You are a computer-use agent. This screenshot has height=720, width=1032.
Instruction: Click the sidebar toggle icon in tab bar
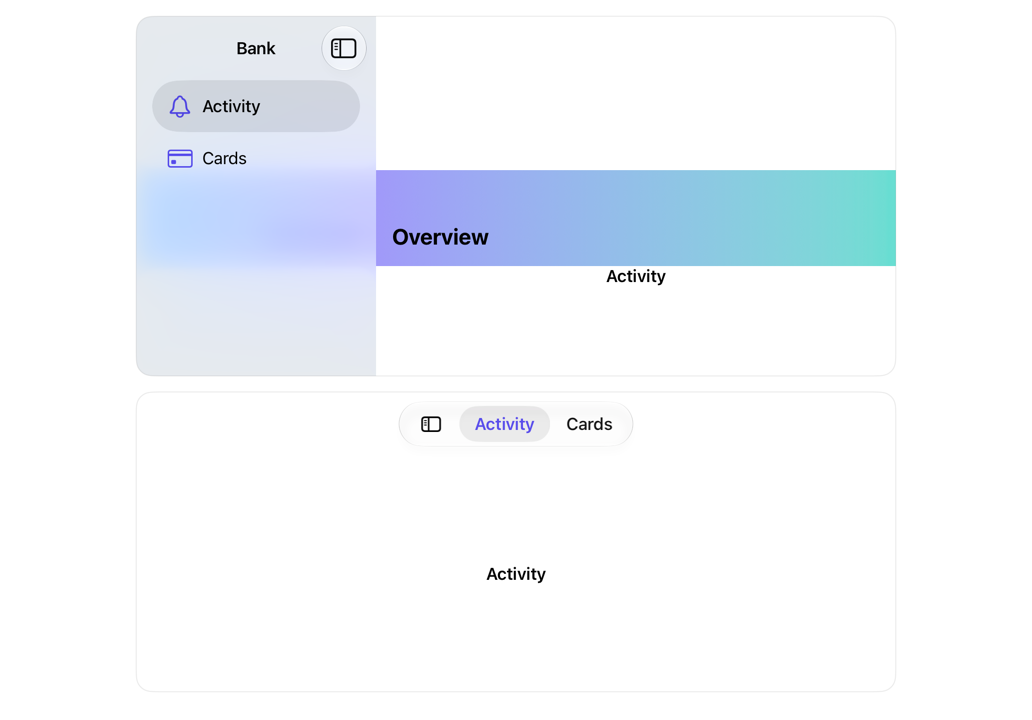pyautogui.click(x=431, y=424)
